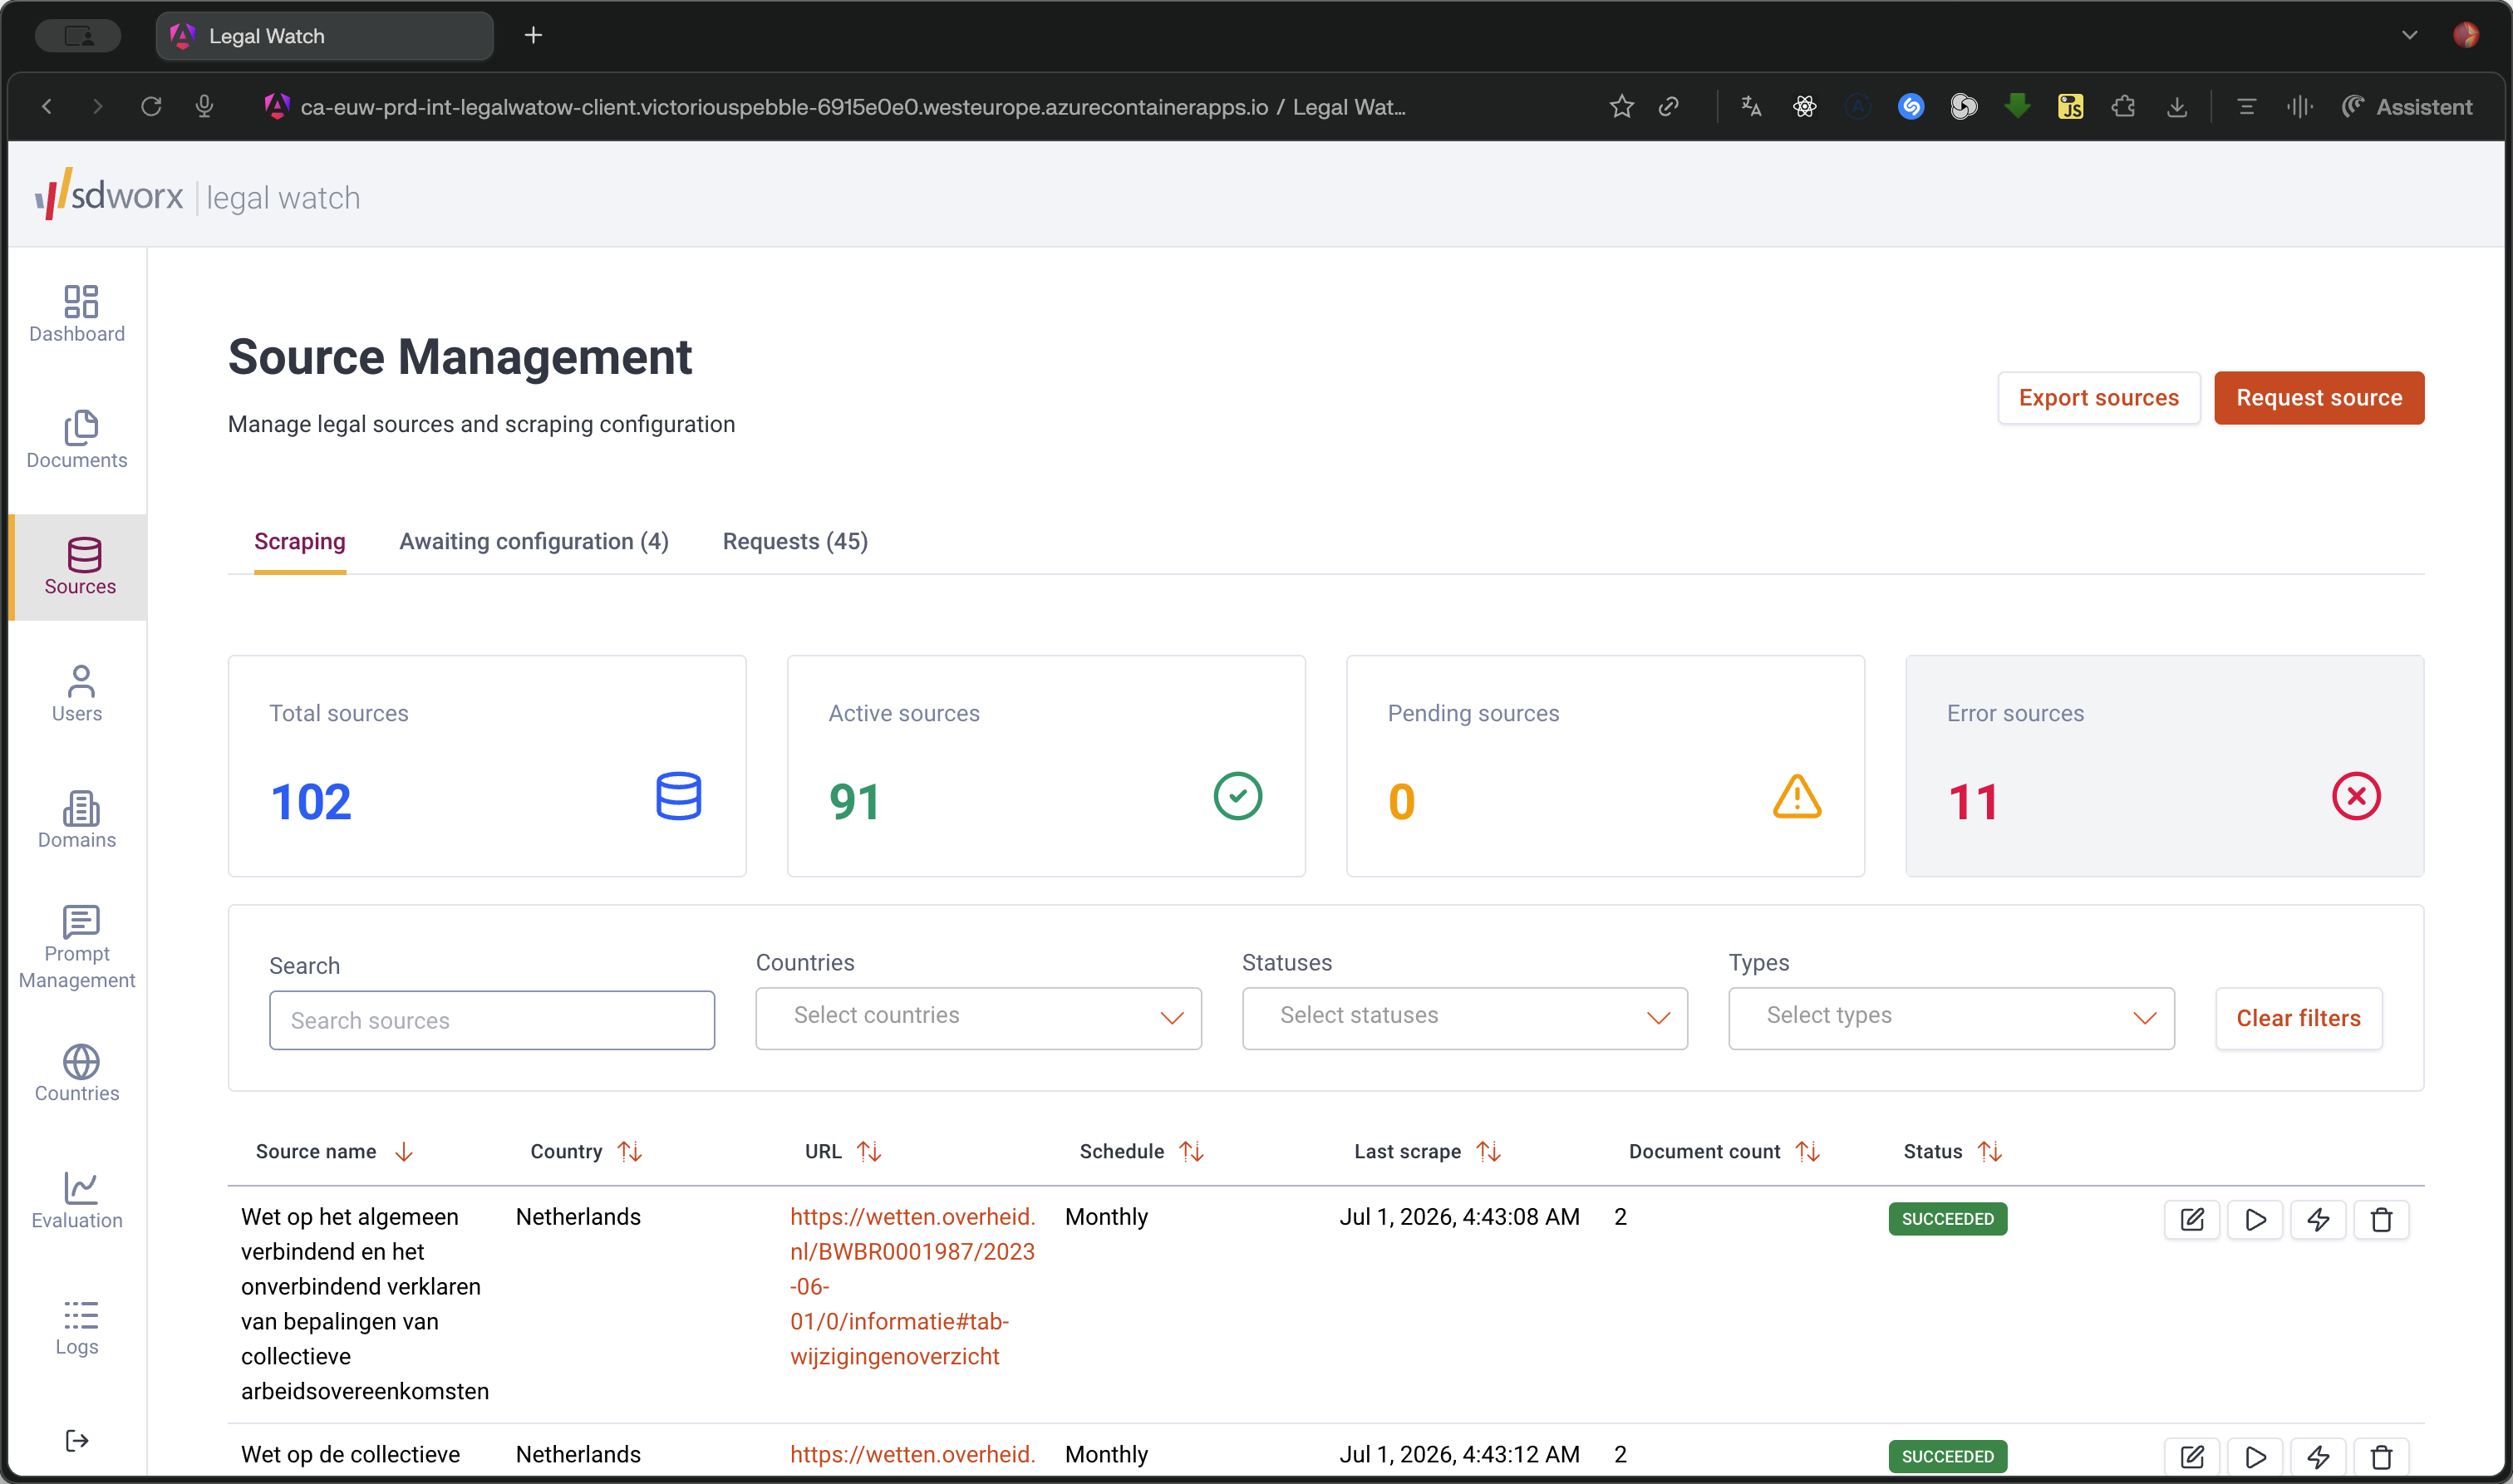Screen dimensions: 2513x1484
Task: Go to Documents in sidebar
Action: (x=77, y=440)
